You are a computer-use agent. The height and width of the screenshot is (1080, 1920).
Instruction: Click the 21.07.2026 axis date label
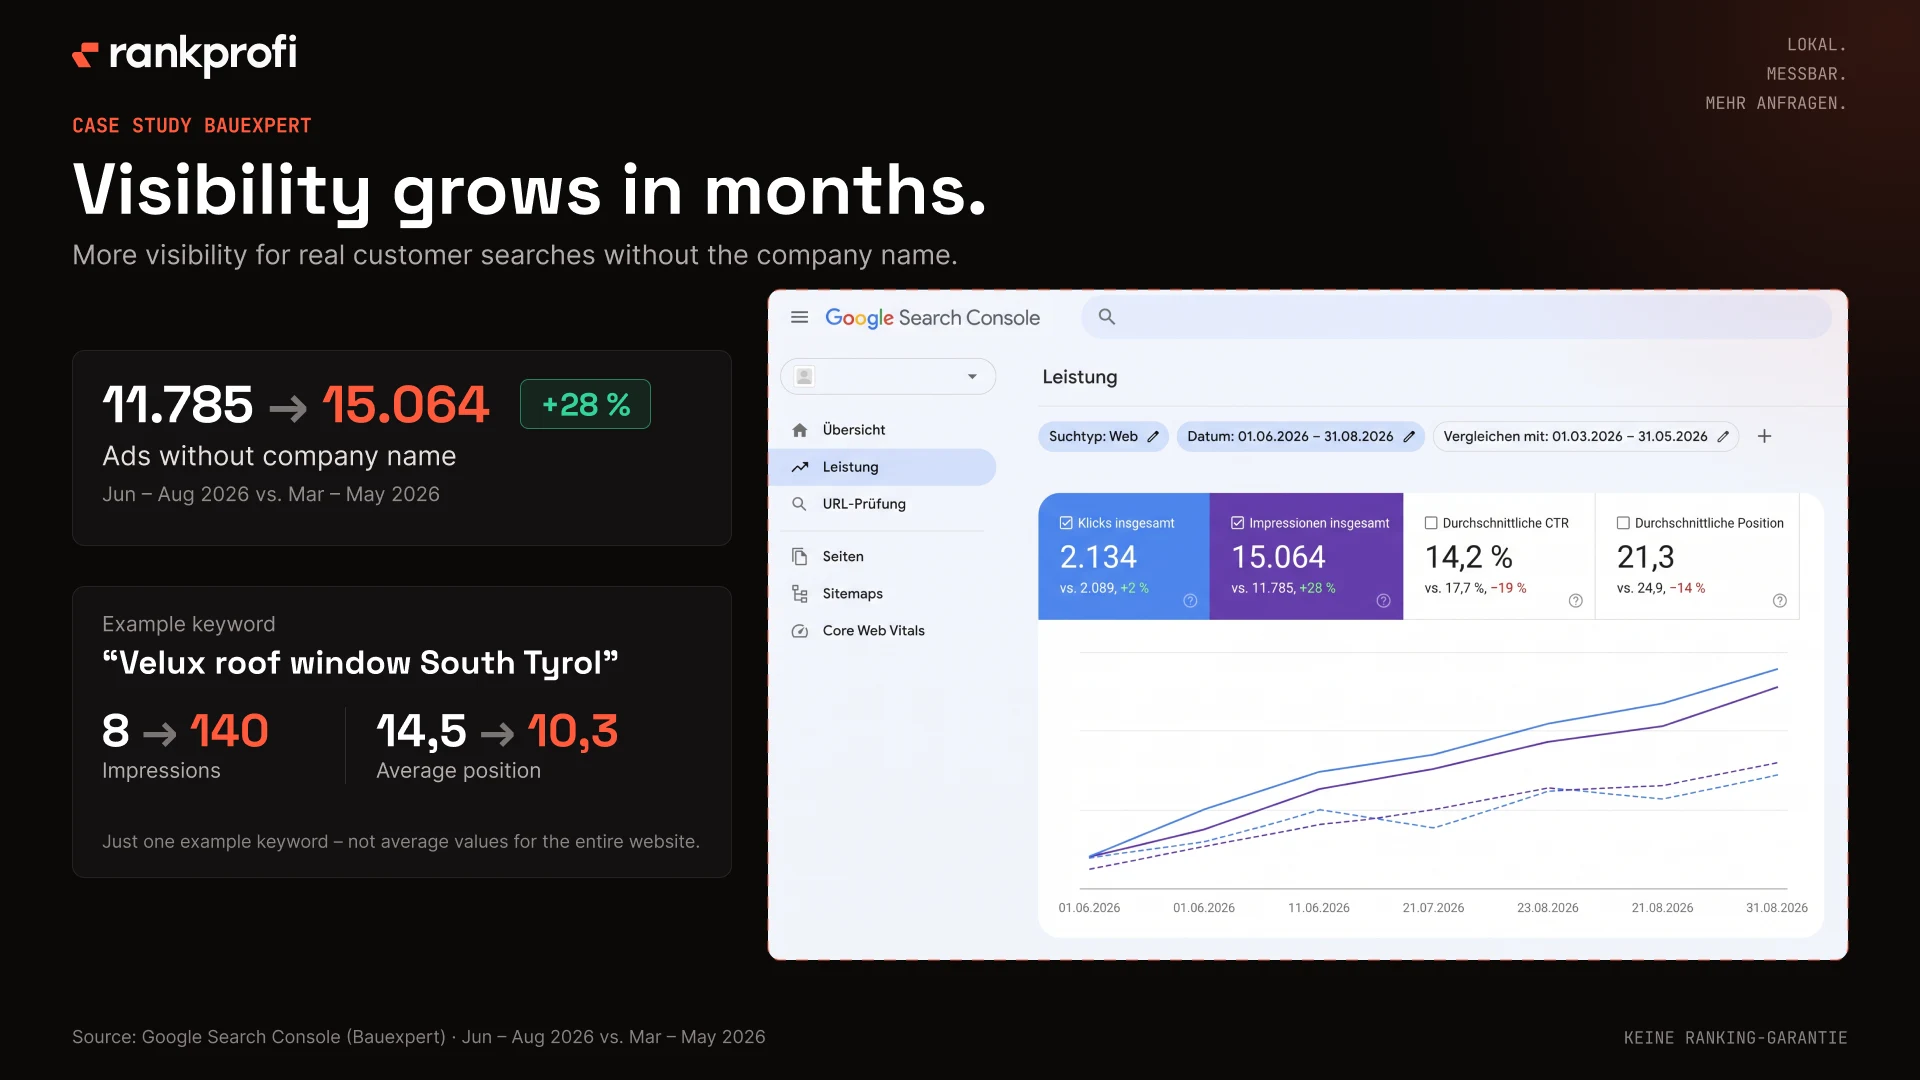tap(1433, 908)
